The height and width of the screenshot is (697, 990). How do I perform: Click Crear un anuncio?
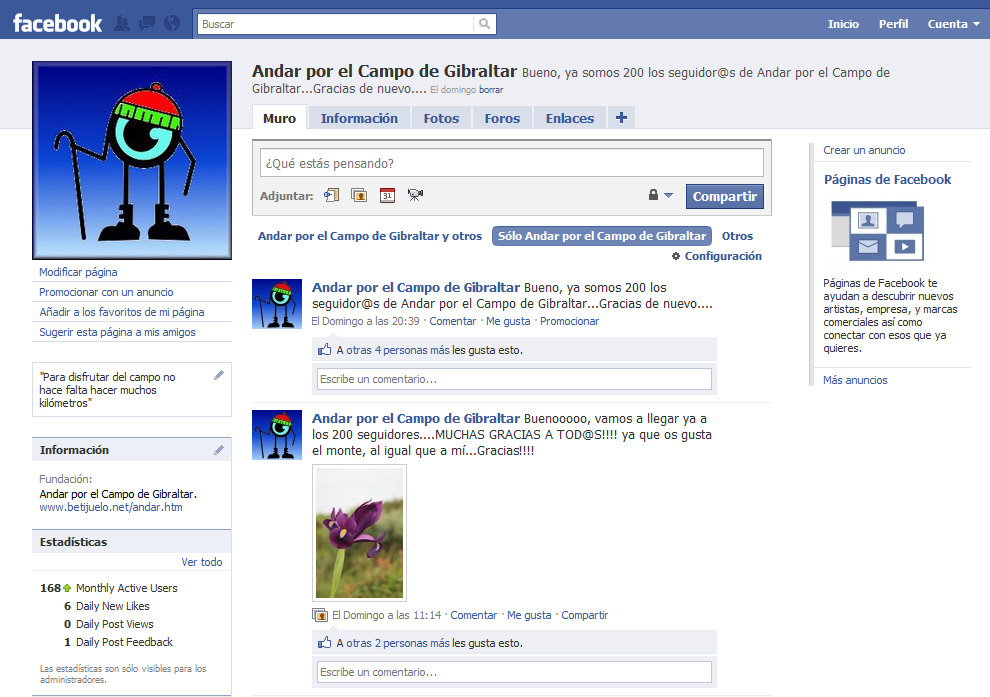tap(864, 150)
